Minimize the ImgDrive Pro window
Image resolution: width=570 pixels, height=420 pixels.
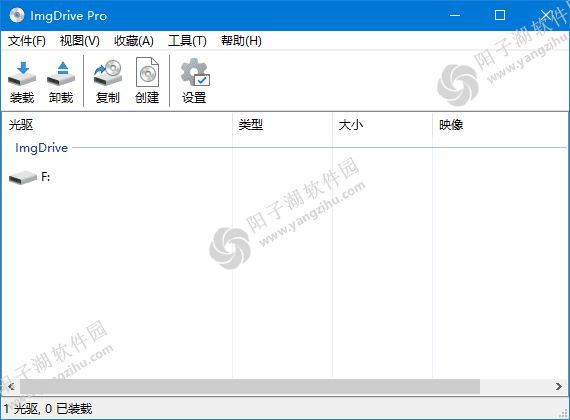[x=455, y=15]
